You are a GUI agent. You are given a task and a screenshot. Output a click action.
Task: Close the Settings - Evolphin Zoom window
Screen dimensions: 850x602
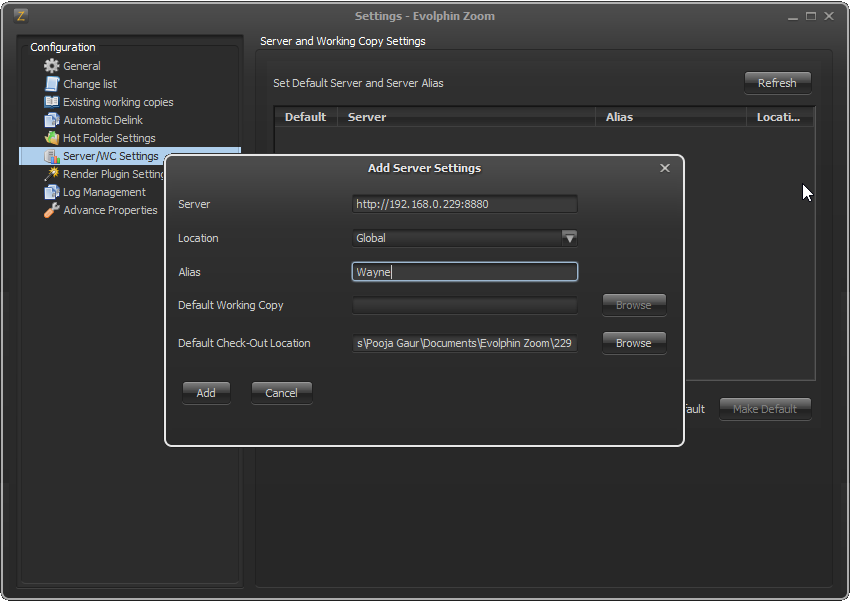[x=829, y=16]
